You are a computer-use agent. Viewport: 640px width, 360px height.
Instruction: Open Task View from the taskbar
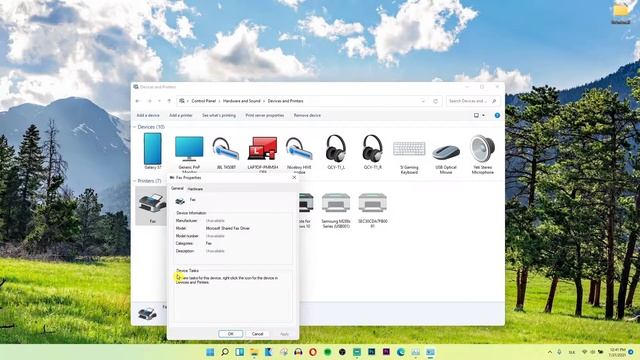(240, 352)
